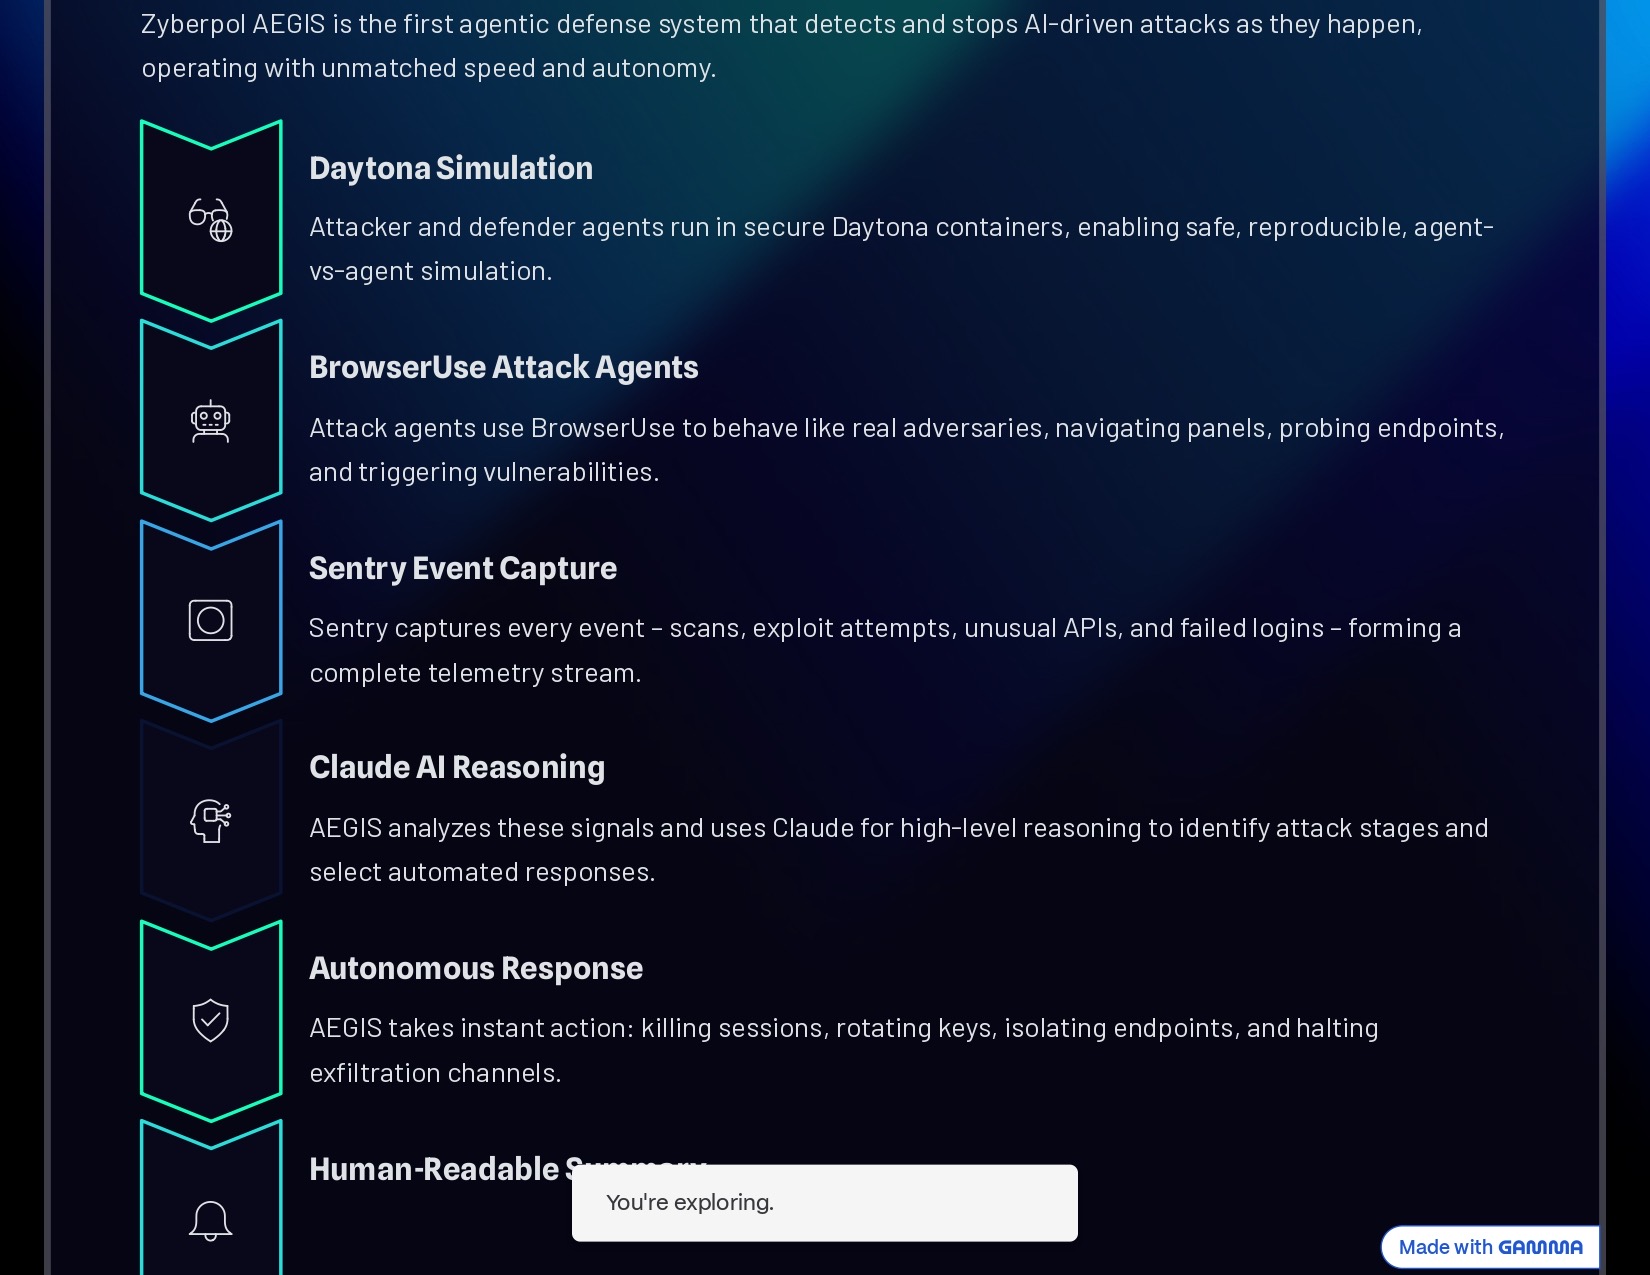Click the text about secure Daytona containers

(901, 249)
